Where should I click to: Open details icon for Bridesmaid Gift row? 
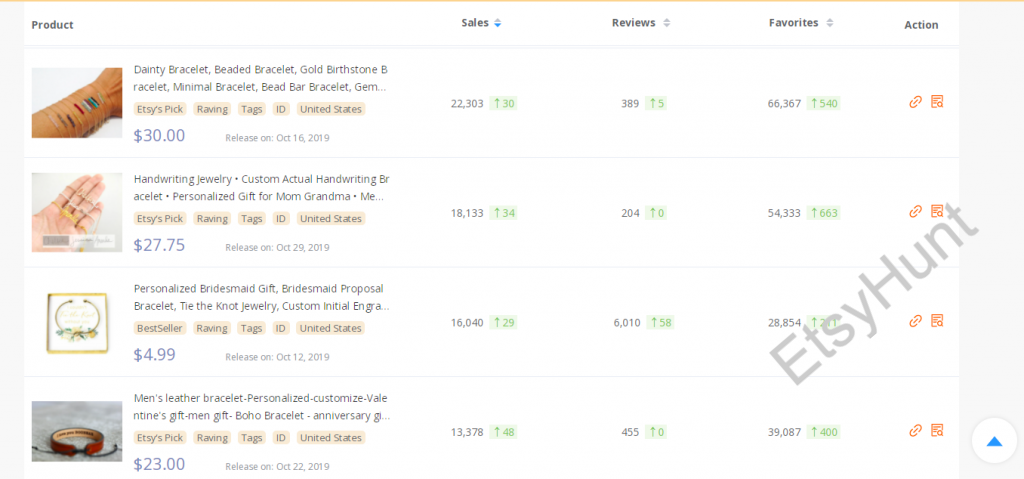coord(937,321)
